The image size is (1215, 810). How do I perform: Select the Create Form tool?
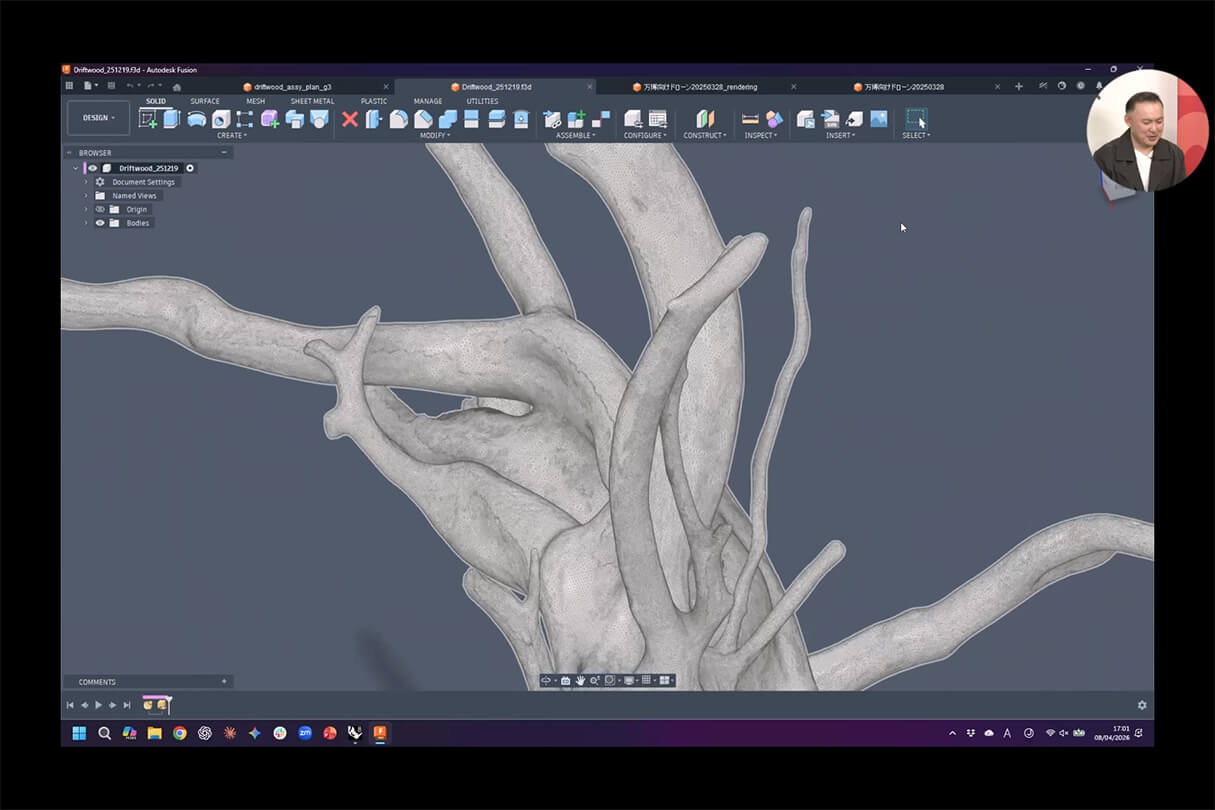pos(269,119)
